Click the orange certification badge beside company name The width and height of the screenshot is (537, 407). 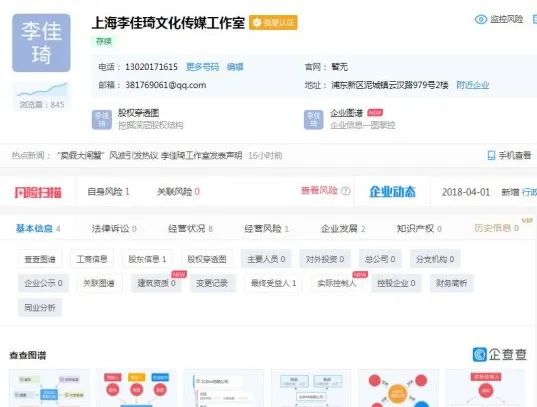pos(273,23)
